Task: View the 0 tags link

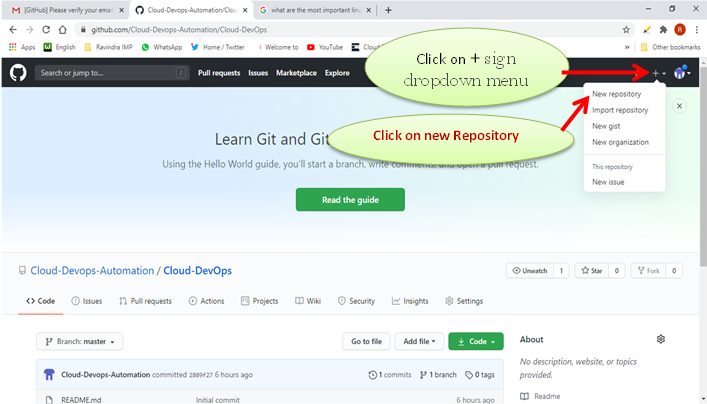Action: click(480, 375)
